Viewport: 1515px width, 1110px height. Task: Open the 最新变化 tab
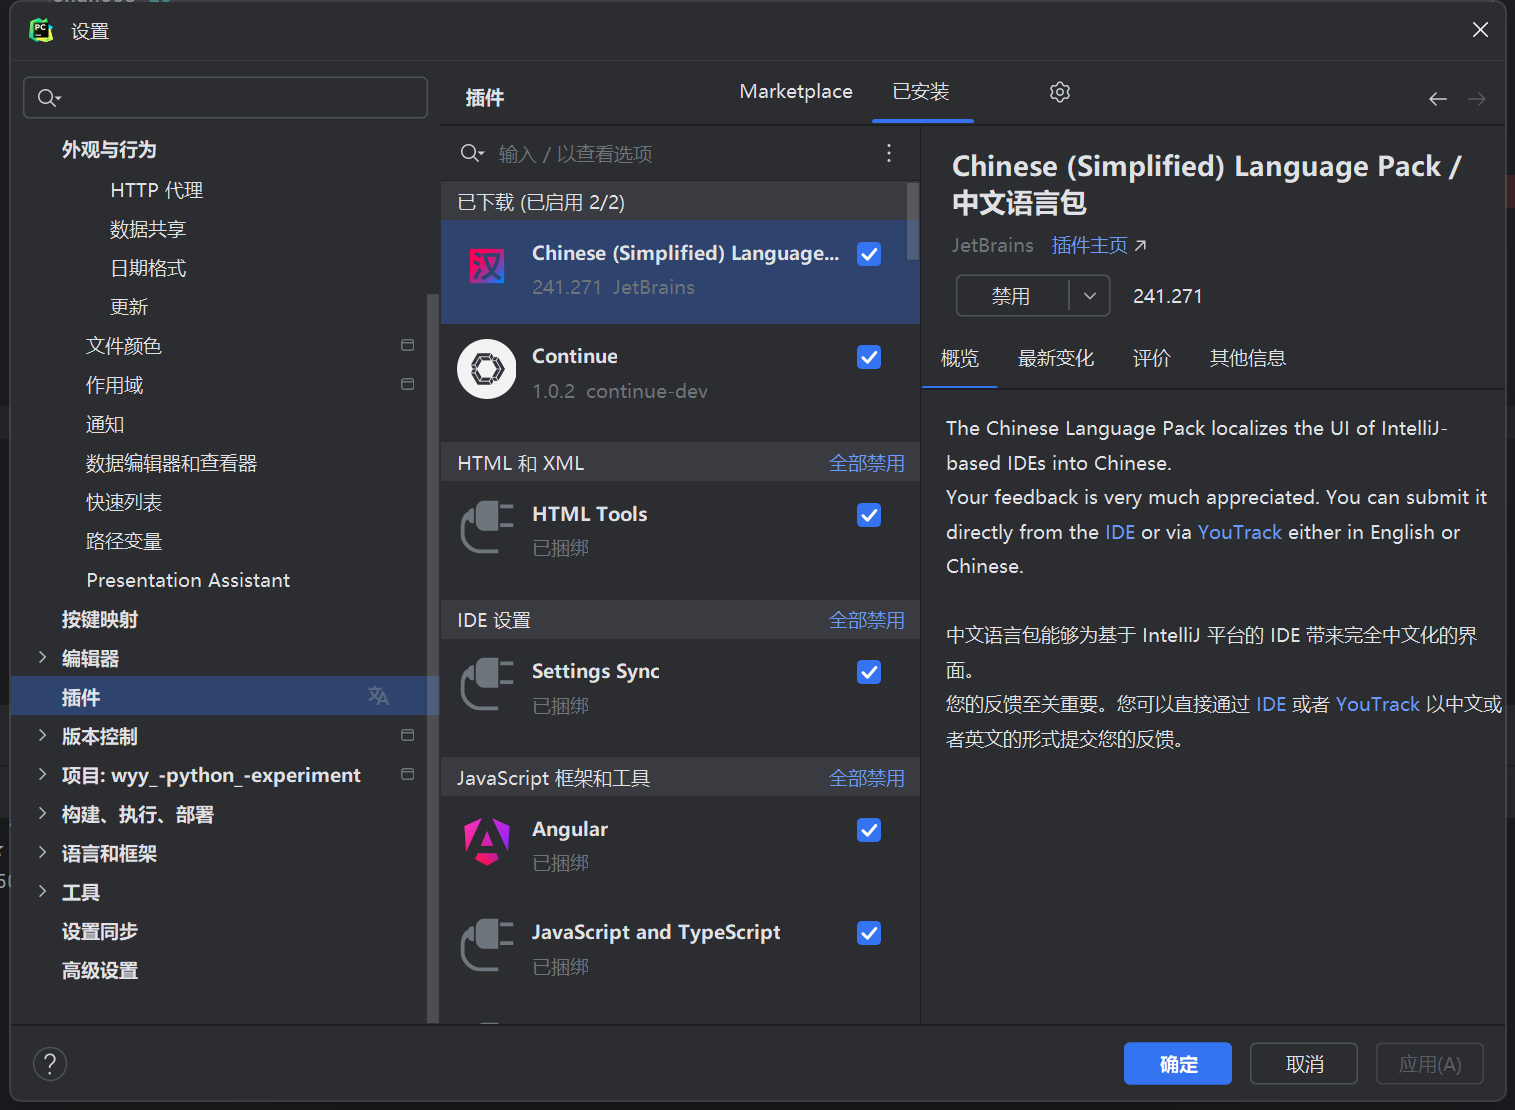pos(1056,358)
